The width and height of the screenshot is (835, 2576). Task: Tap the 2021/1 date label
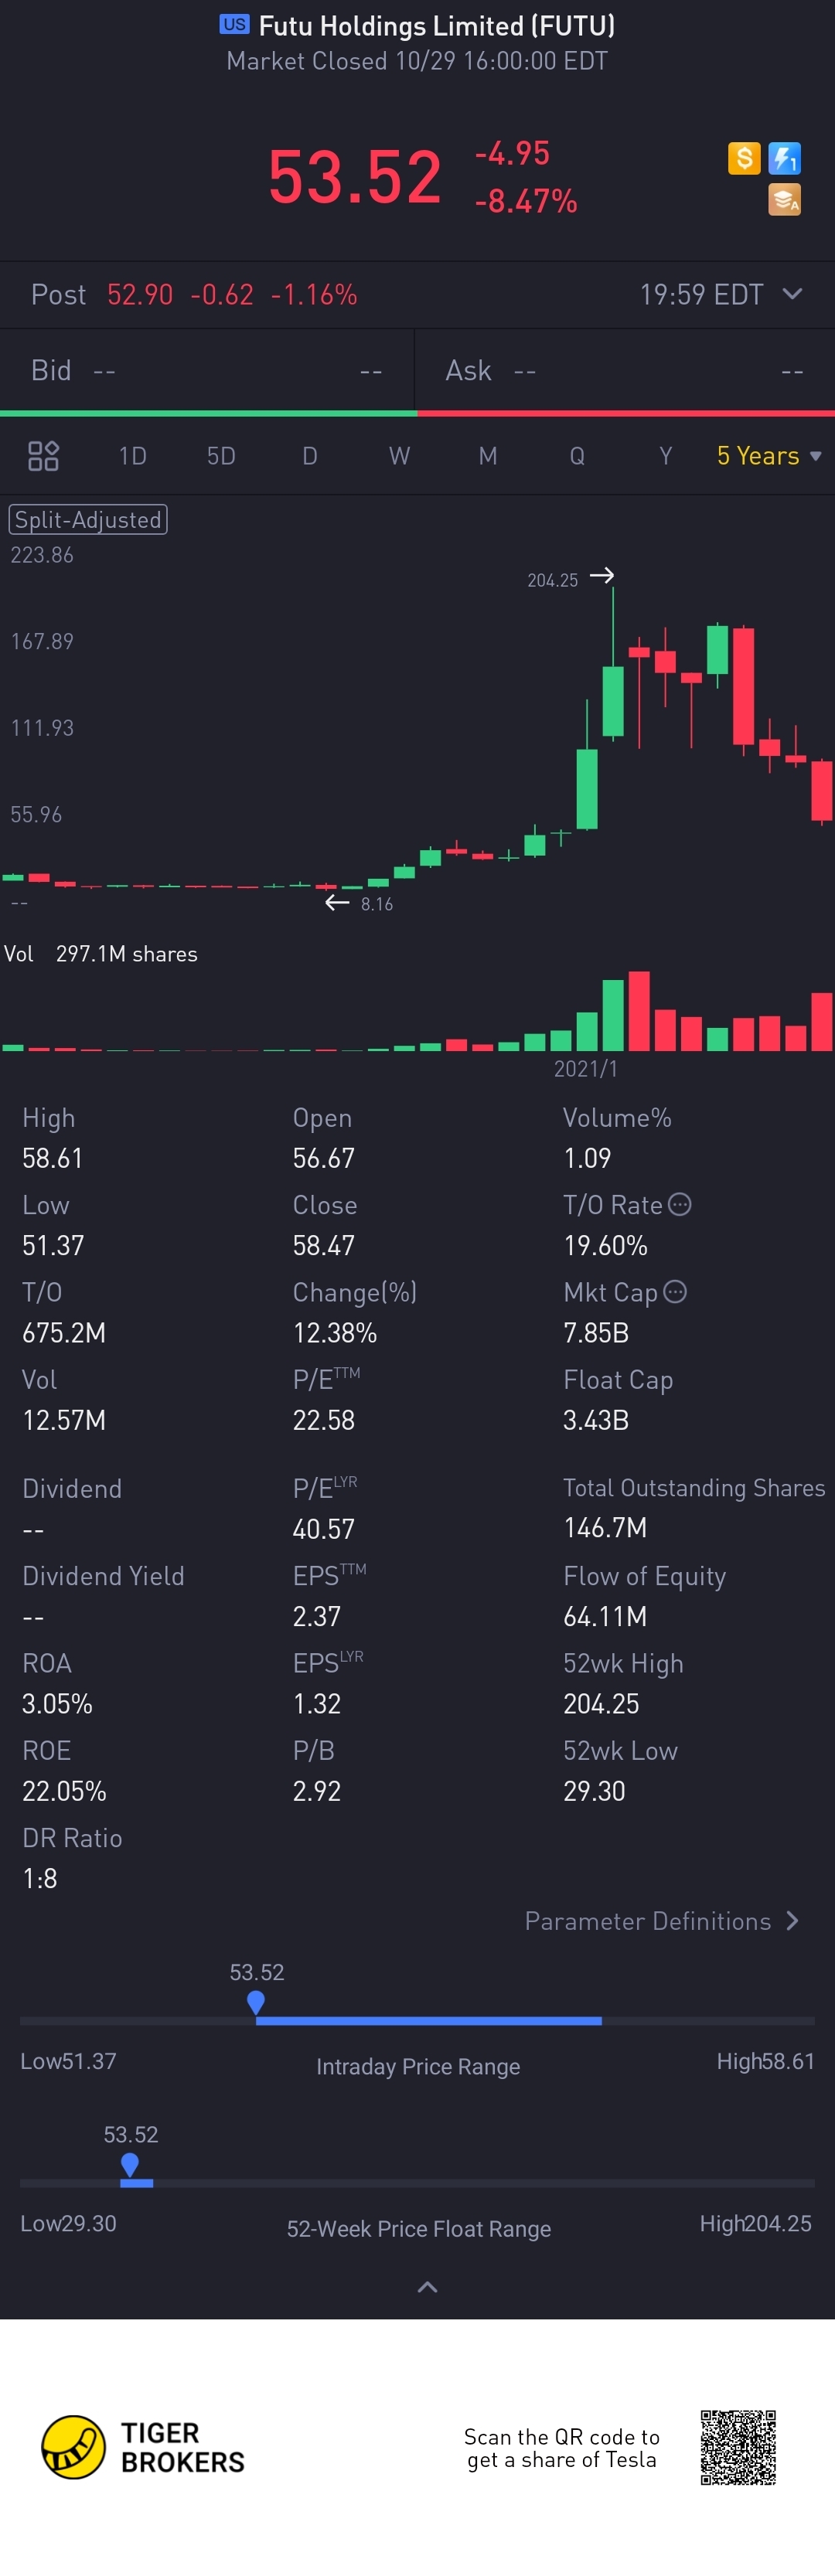586,1069
